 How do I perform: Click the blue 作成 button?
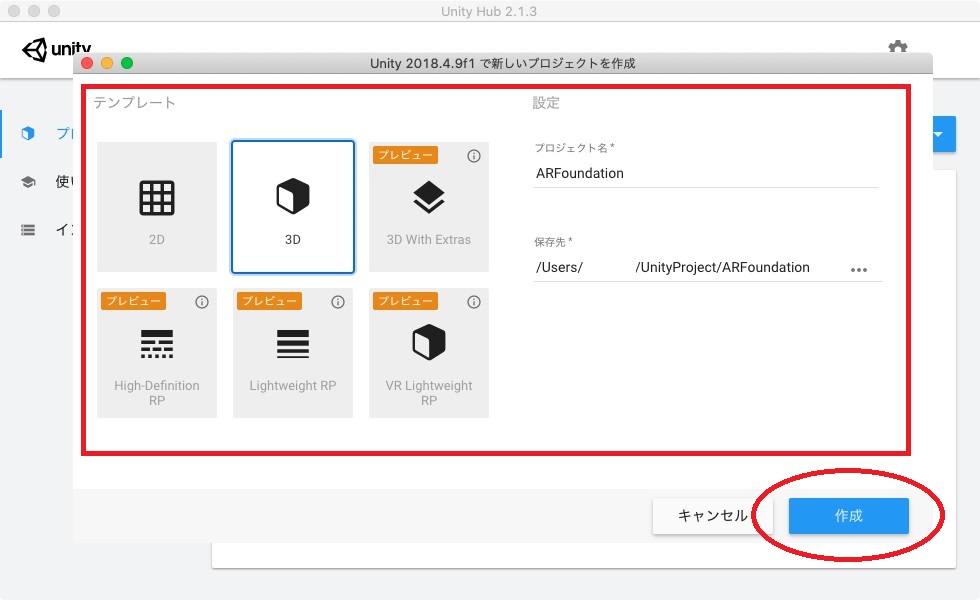coord(849,516)
